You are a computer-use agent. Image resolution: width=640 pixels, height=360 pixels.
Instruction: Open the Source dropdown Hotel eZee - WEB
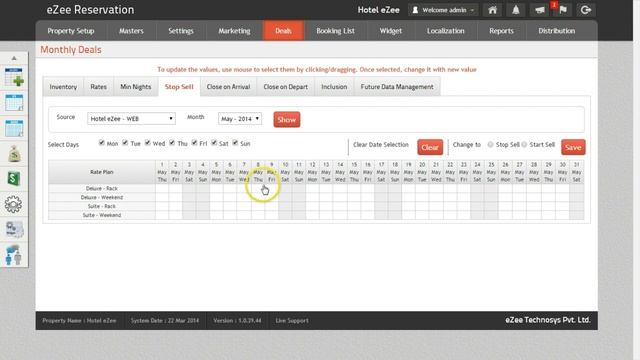(131, 118)
